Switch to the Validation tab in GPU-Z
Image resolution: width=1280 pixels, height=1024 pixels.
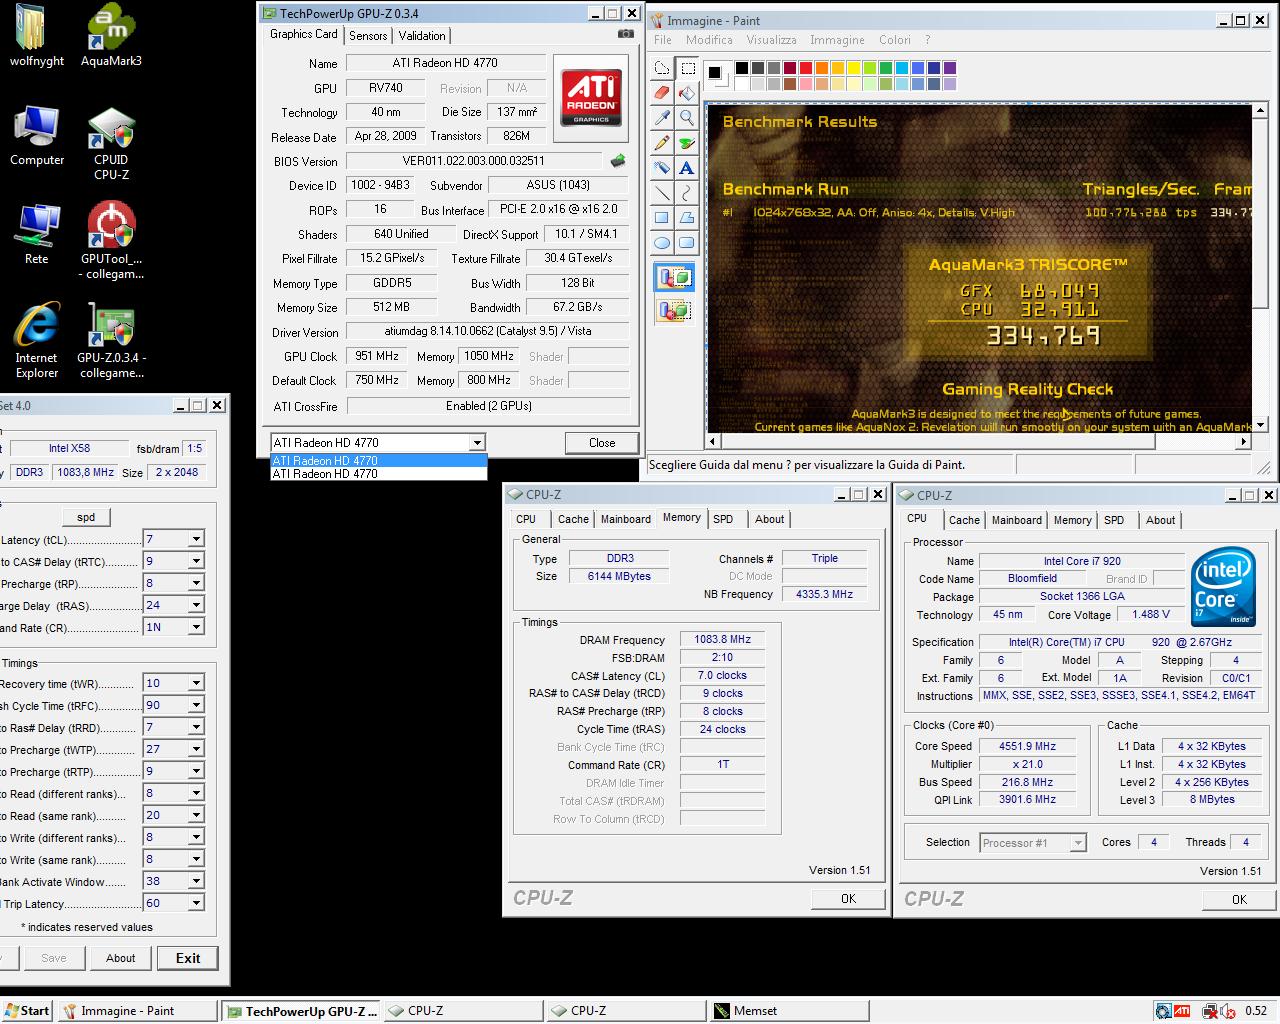click(422, 35)
